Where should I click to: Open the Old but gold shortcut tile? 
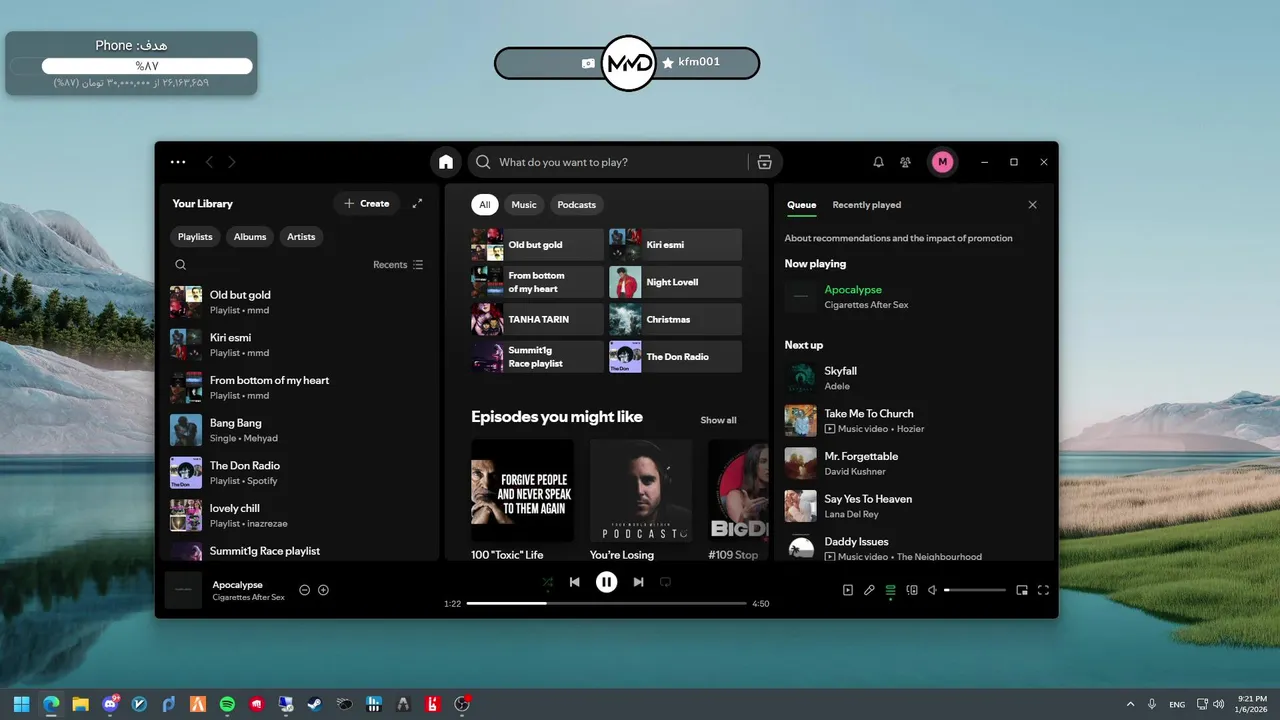pyautogui.click(x=537, y=245)
